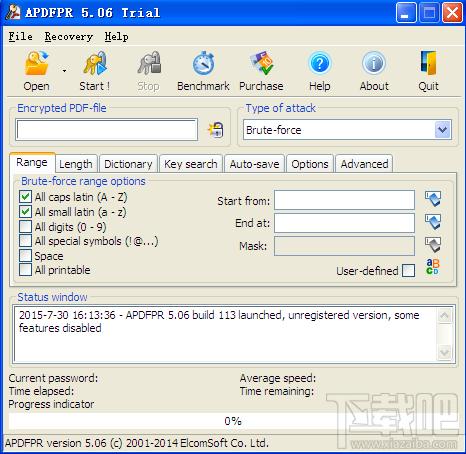The width and height of the screenshot is (466, 454).
Task: Open the user-defined charset aBcD icon
Action: [x=433, y=267]
